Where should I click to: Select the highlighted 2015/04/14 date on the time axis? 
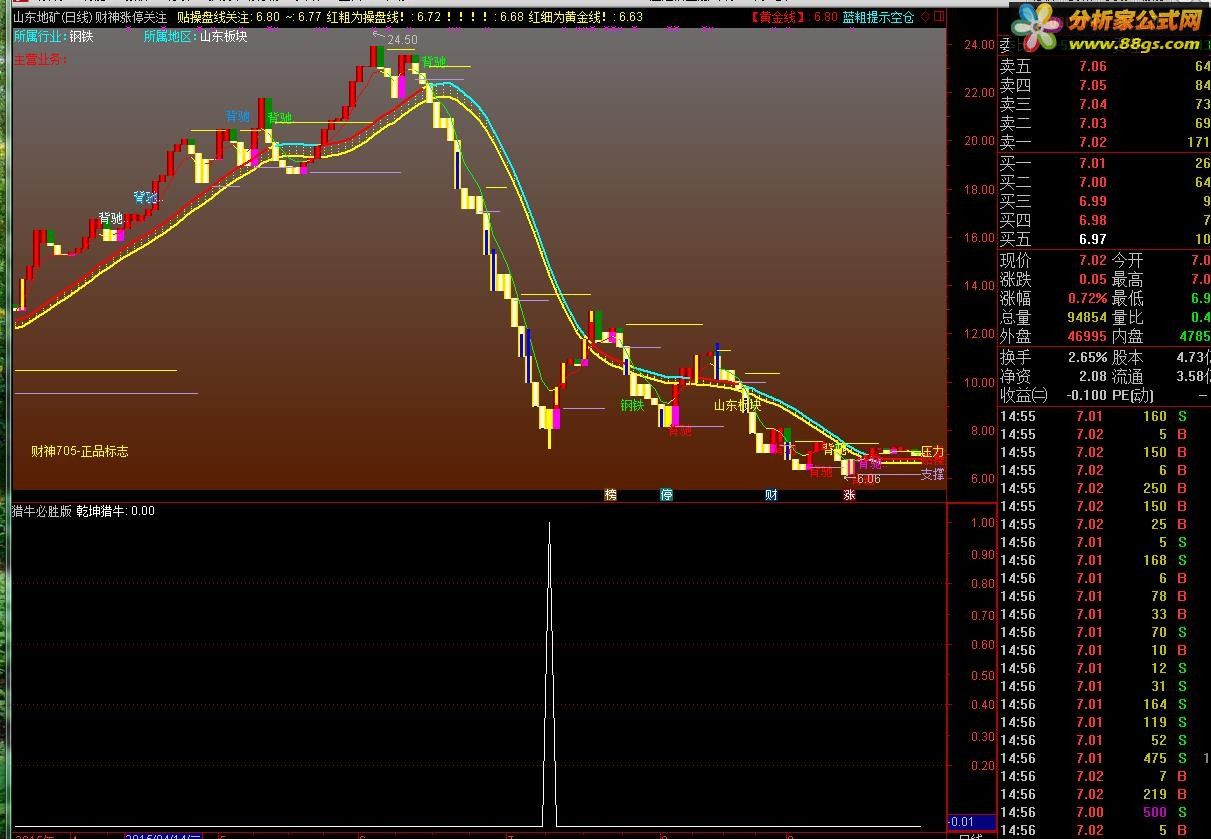(x=163, y=835)
